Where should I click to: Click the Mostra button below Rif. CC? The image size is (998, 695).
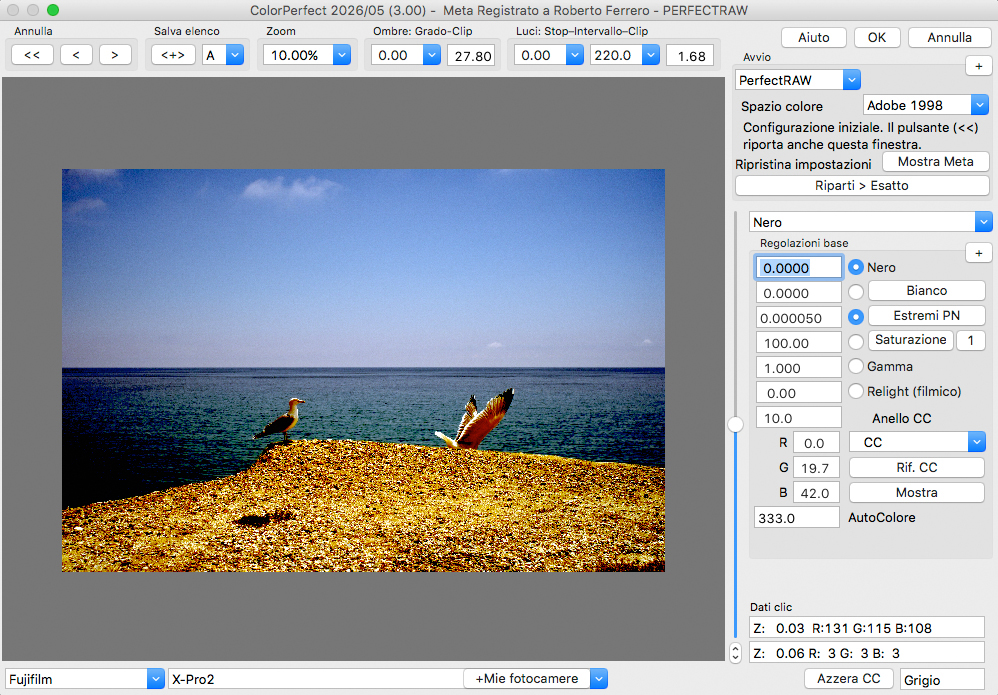(x=917, y=493)
